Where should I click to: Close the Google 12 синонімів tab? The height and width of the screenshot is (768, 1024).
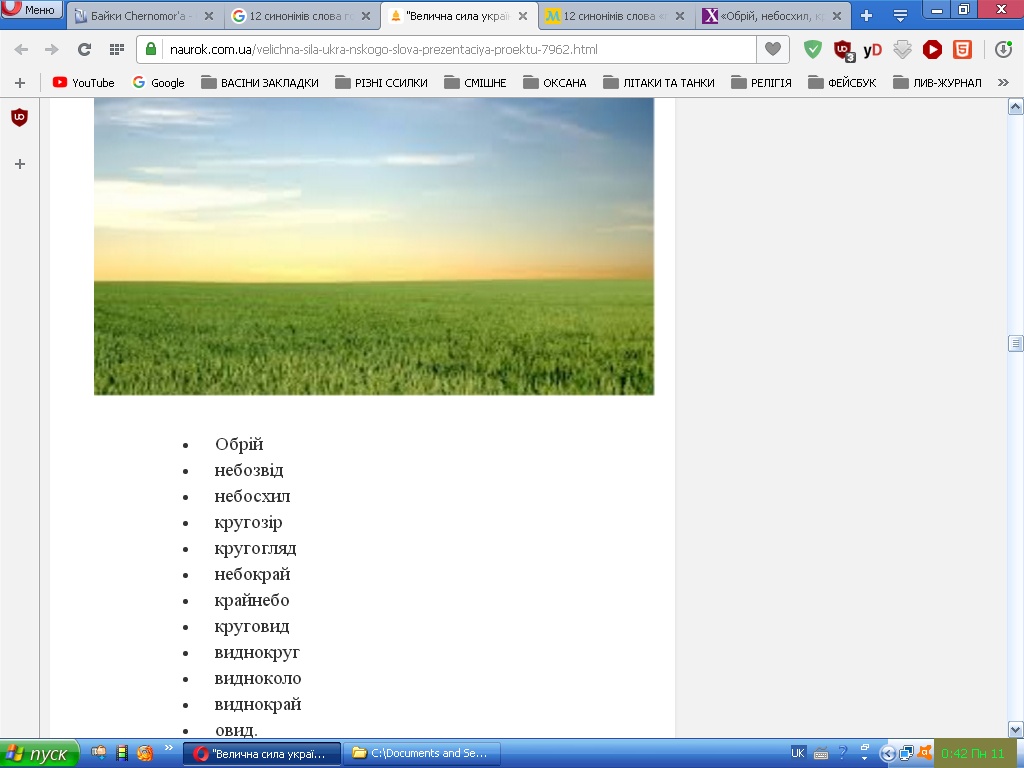(366, 16)
